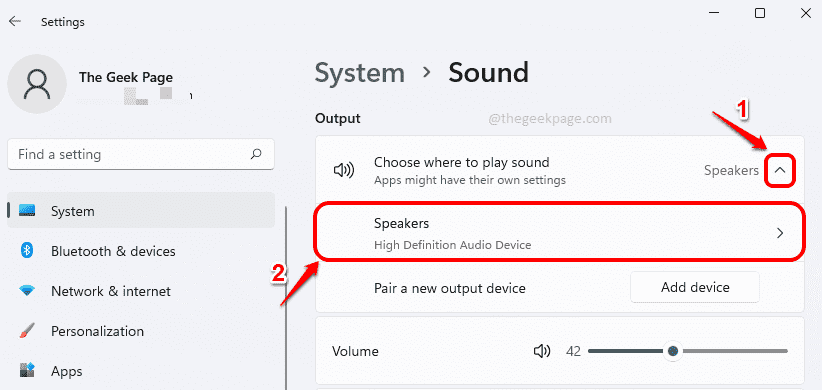
Task: Click the user profile avatar
Action: (x=37, y=84)
